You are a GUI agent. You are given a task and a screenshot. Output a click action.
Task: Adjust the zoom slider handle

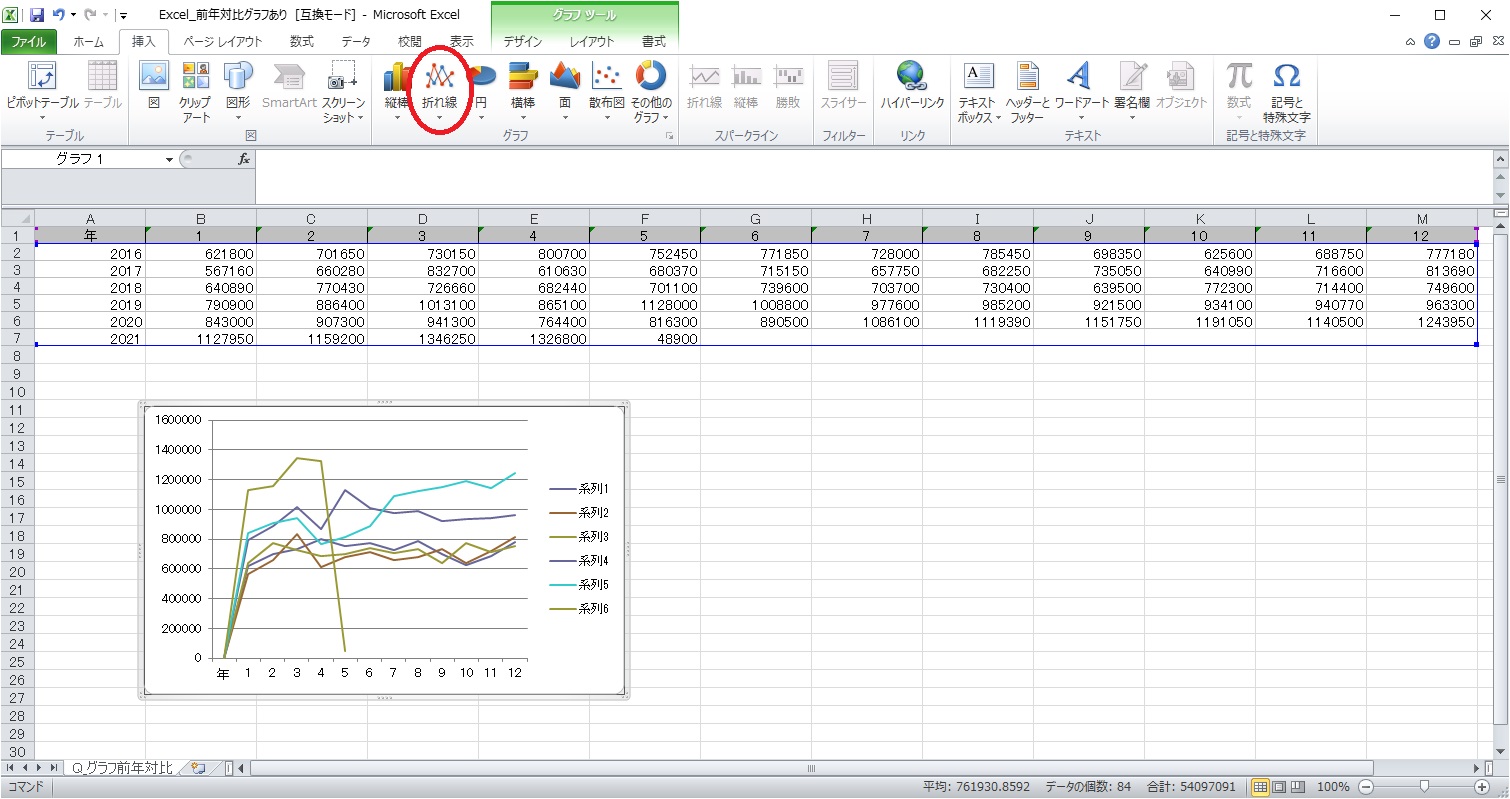[1424, 787]
